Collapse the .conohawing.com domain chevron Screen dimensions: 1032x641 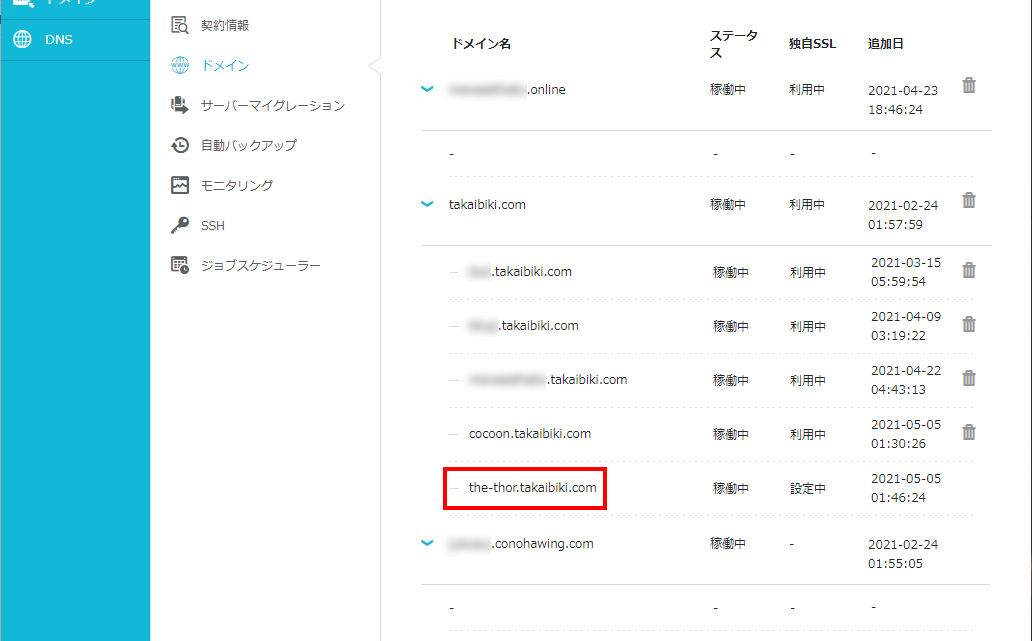click(427, 543)
